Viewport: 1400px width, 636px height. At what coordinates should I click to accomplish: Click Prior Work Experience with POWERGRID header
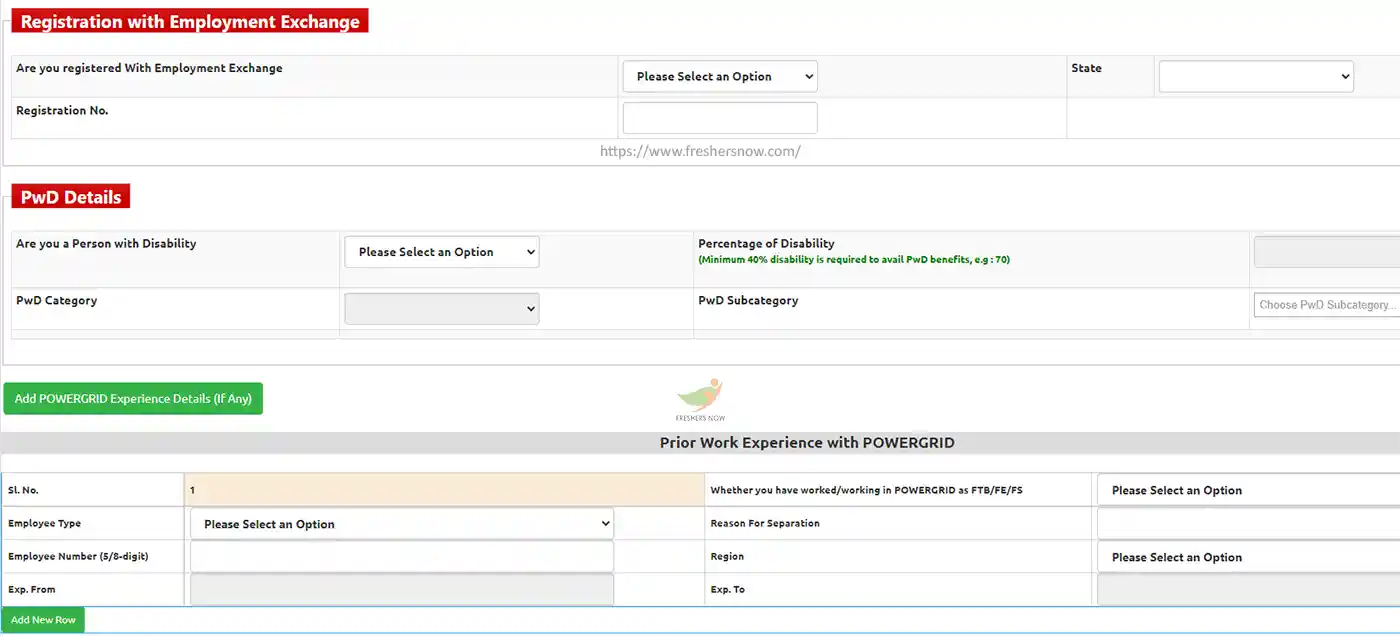(807, 442)
